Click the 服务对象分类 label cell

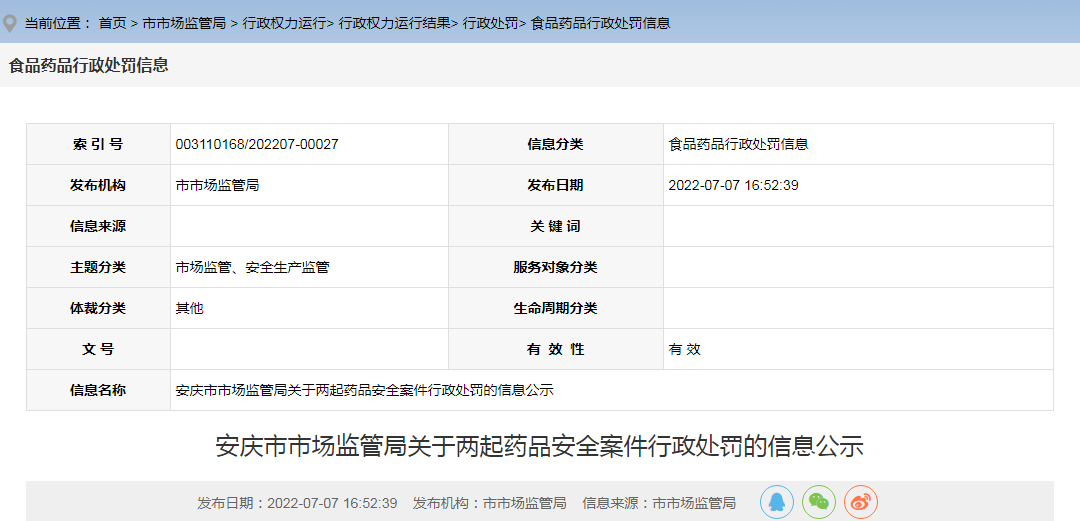pos(556,267)
